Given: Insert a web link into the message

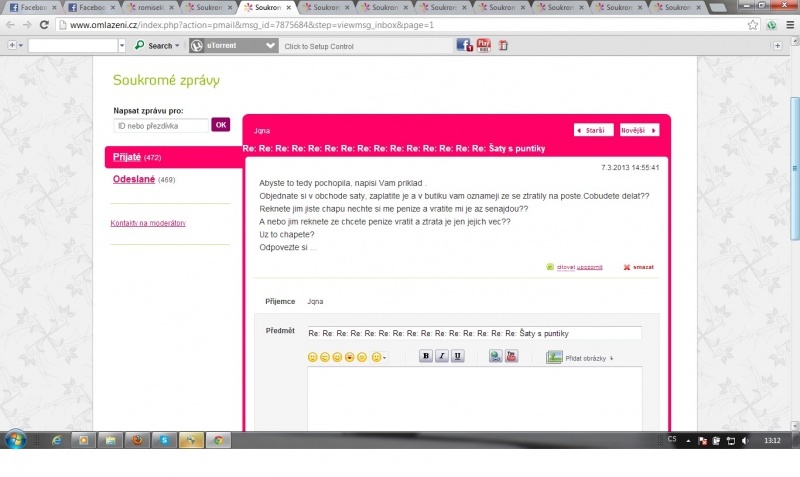Looking at the screenshot, I should point(495,356).
